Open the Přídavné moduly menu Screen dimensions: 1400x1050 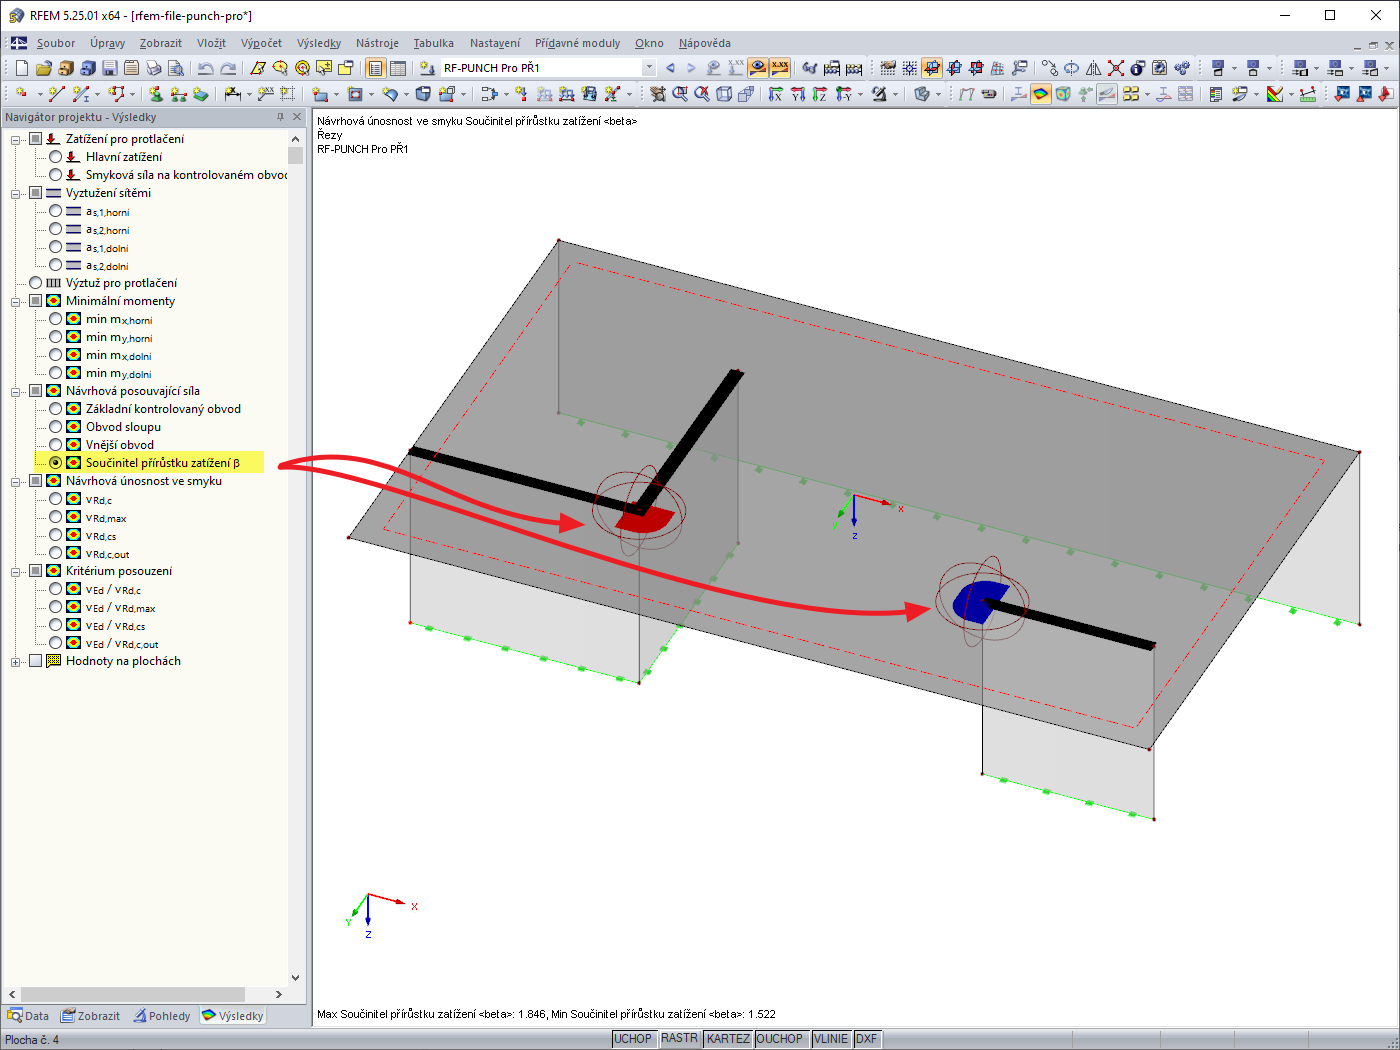(x=577, y=43)
